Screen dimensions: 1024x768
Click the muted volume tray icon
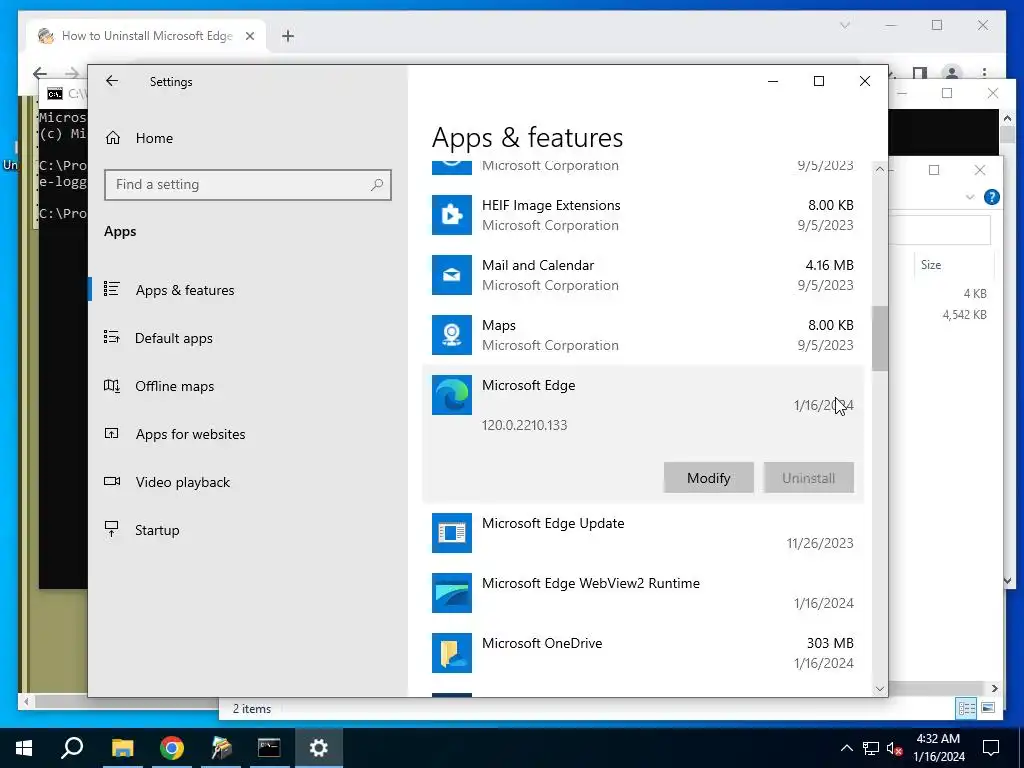(895, 748)
